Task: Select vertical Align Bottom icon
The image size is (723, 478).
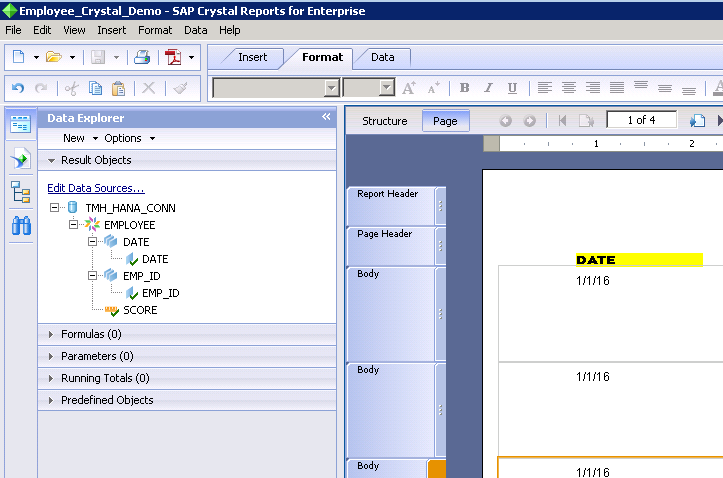Action: [x=689, y=90]
